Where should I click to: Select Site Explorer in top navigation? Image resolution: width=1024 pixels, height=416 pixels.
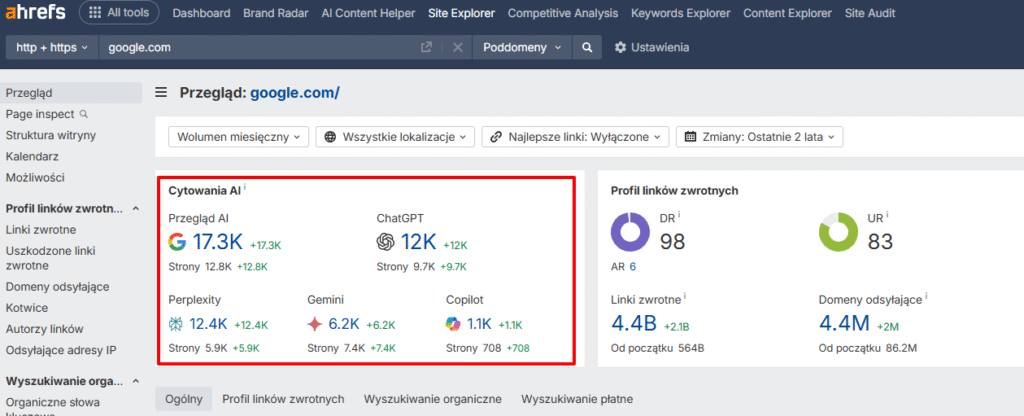(462, 13)
